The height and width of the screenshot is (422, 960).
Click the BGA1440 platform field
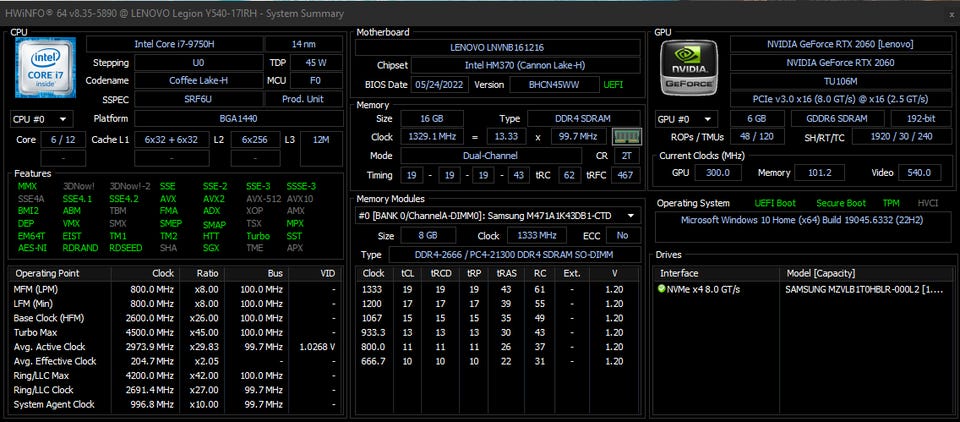[239, 118]
